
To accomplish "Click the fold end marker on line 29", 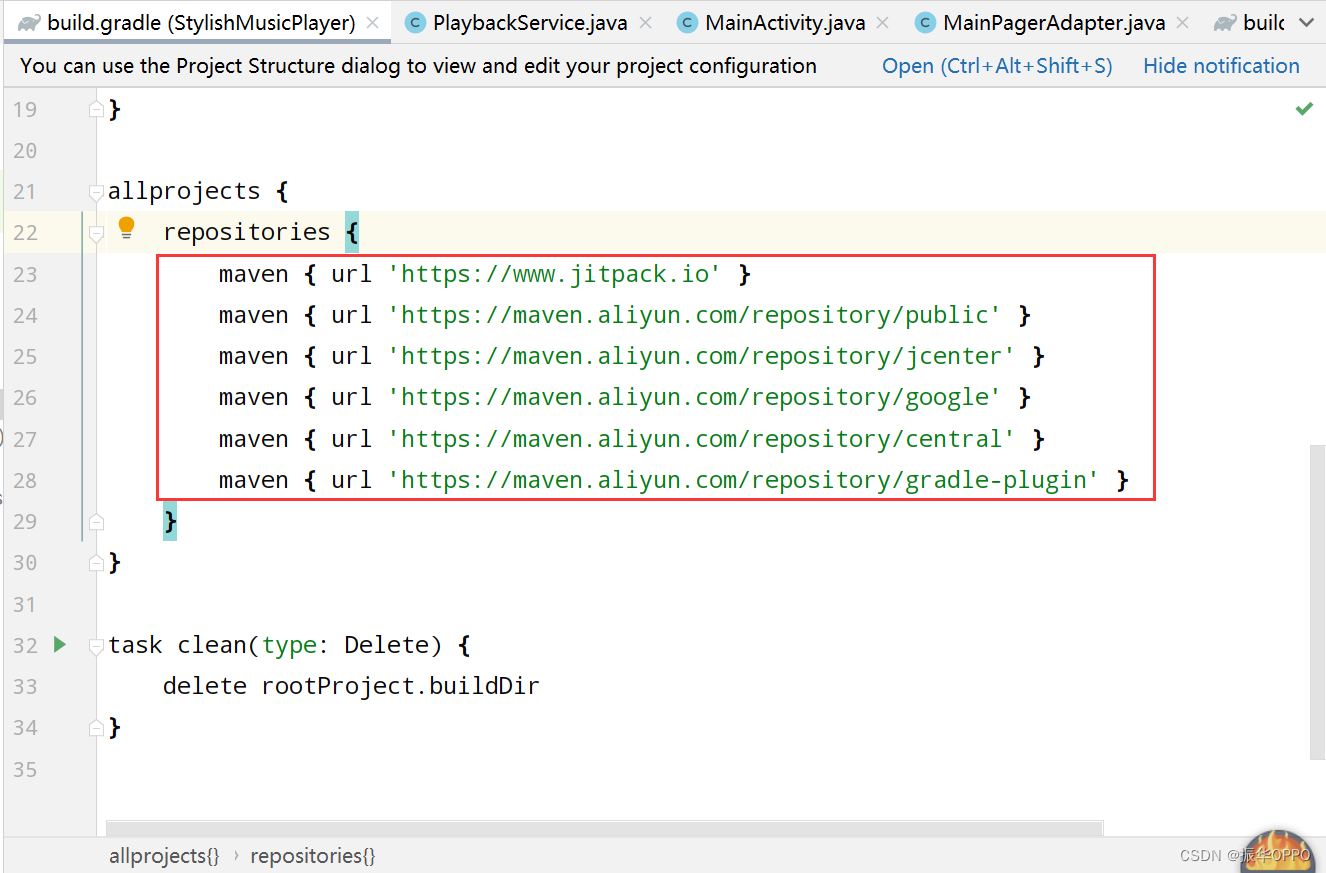I will (96, 521).
